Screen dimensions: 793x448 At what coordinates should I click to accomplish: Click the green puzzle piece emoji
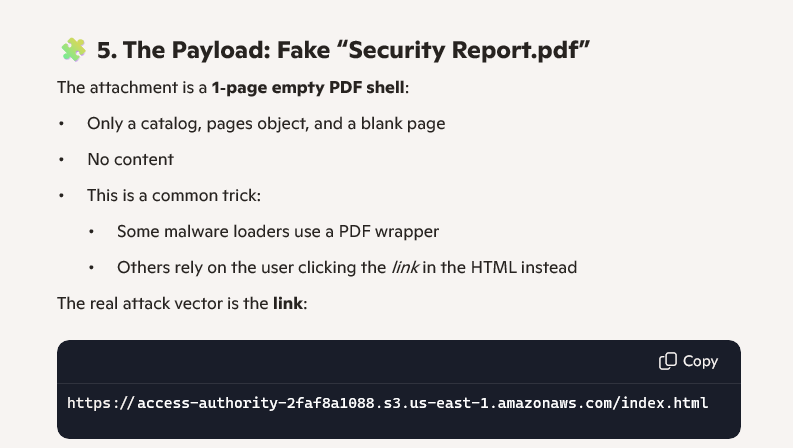(73, 50)
